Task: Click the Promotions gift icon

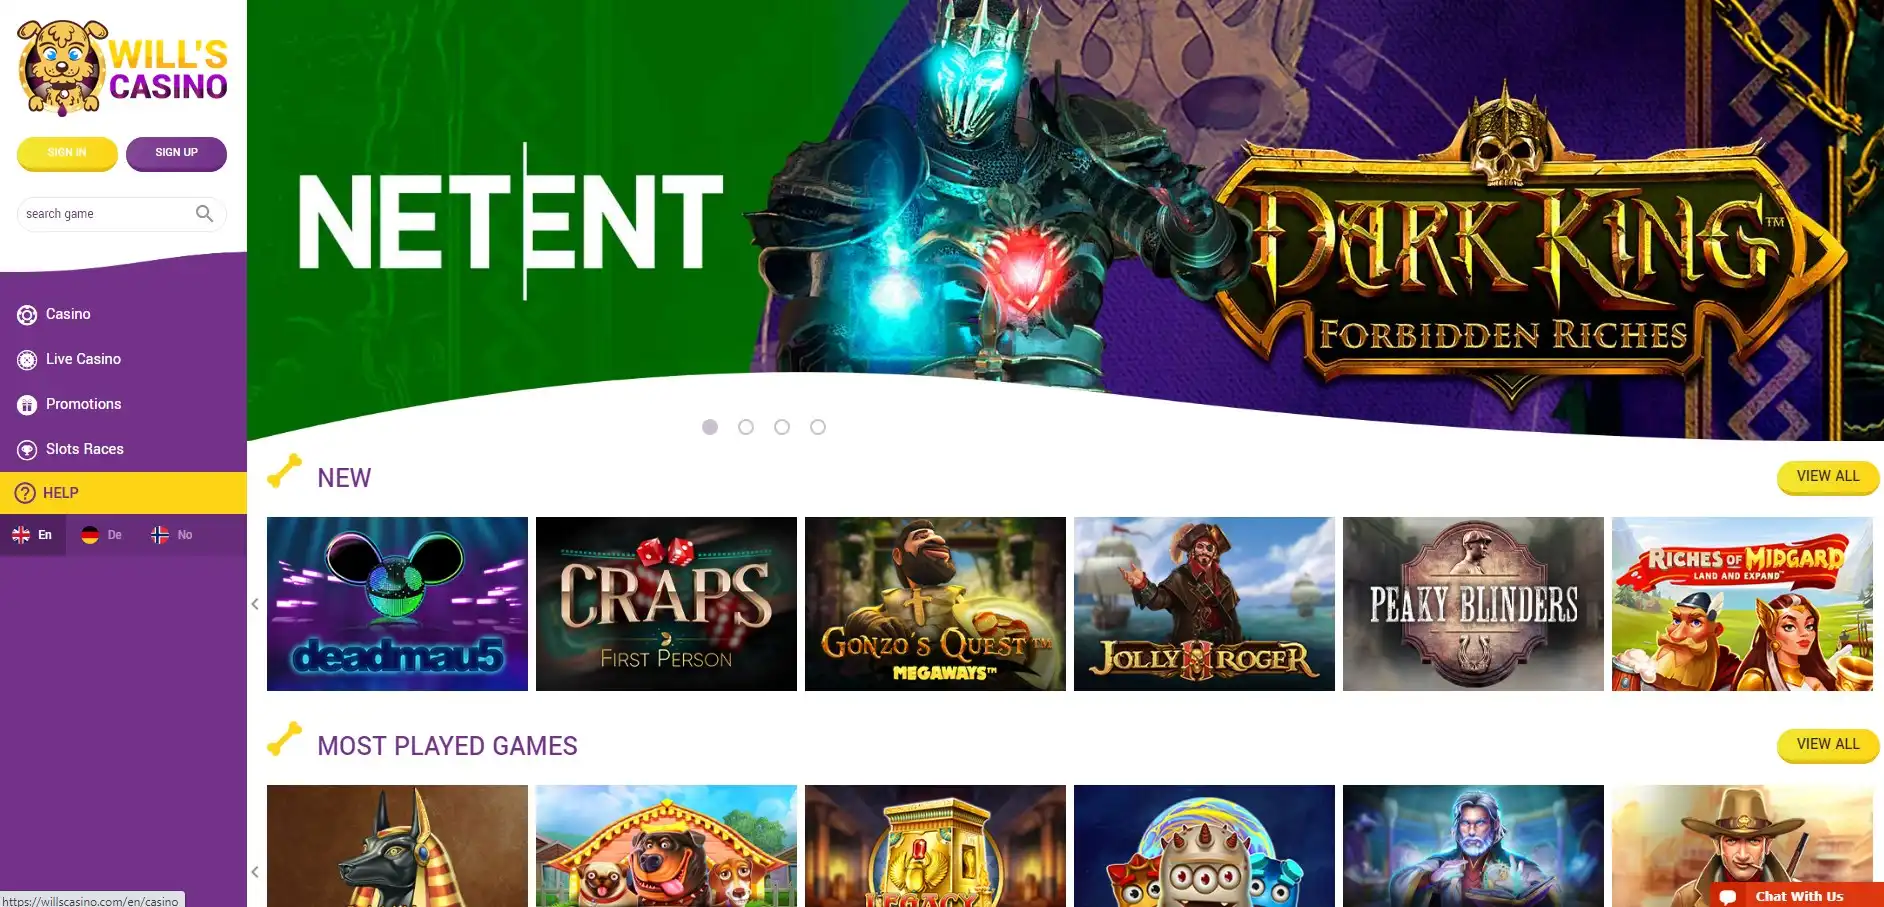Action: coord(27,405)
